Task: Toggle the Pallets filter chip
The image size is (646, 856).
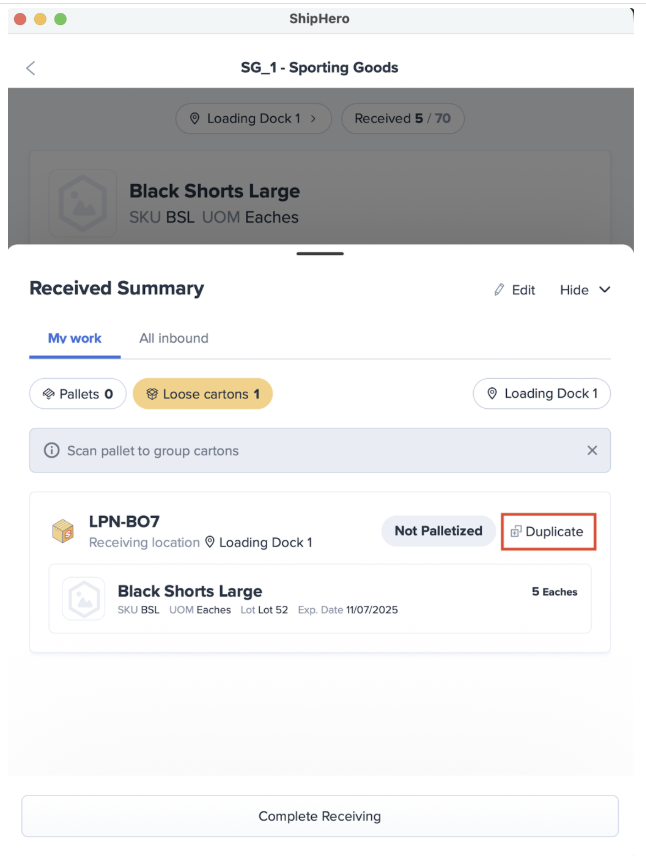Action: pos(78,394)
